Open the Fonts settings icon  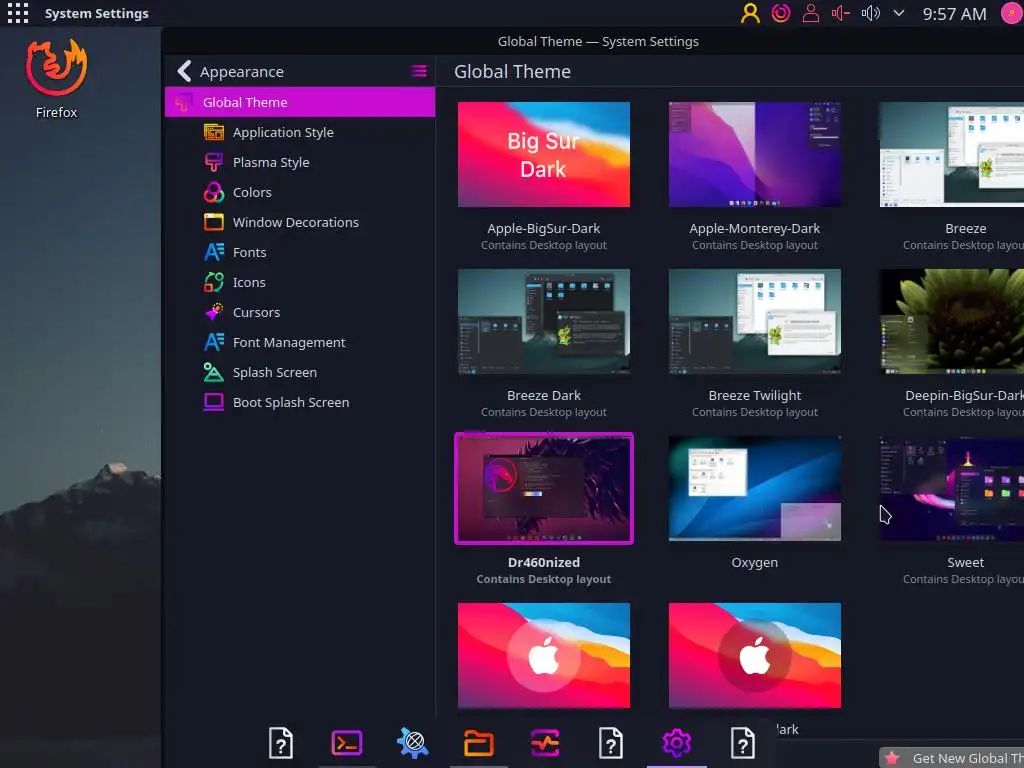pos(214,252)
